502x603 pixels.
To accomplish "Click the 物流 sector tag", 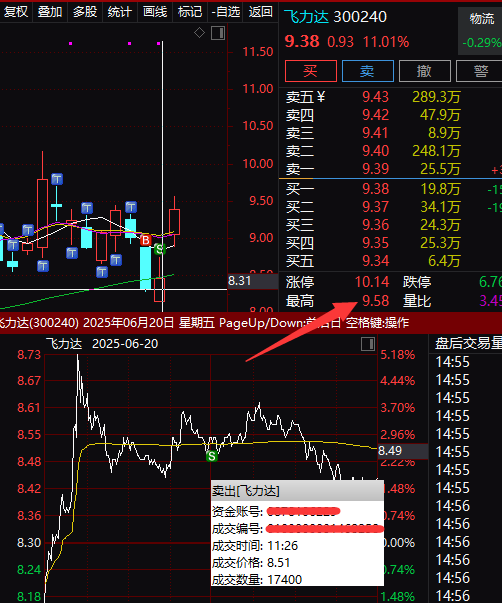I will tap(482, 19).
